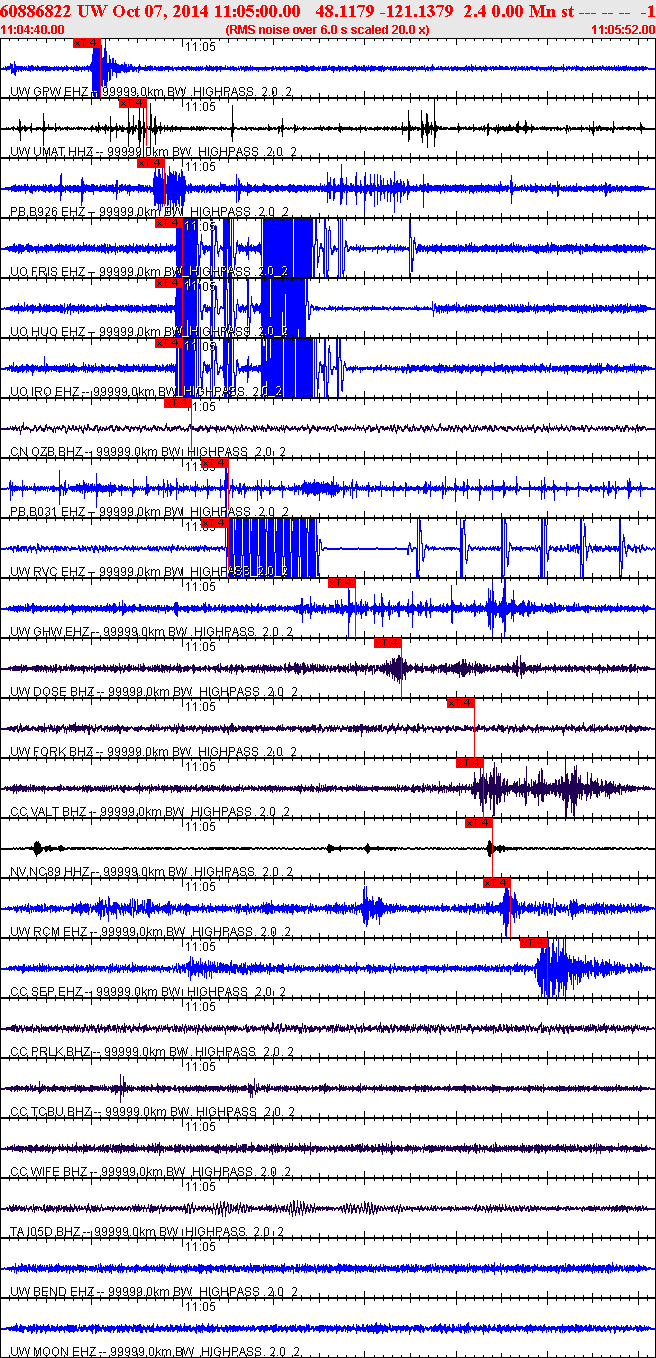Screen dimensions: 656x1358
Task: Click the pick flag on NV NC89 trace
Action: (x=479, y=823)
